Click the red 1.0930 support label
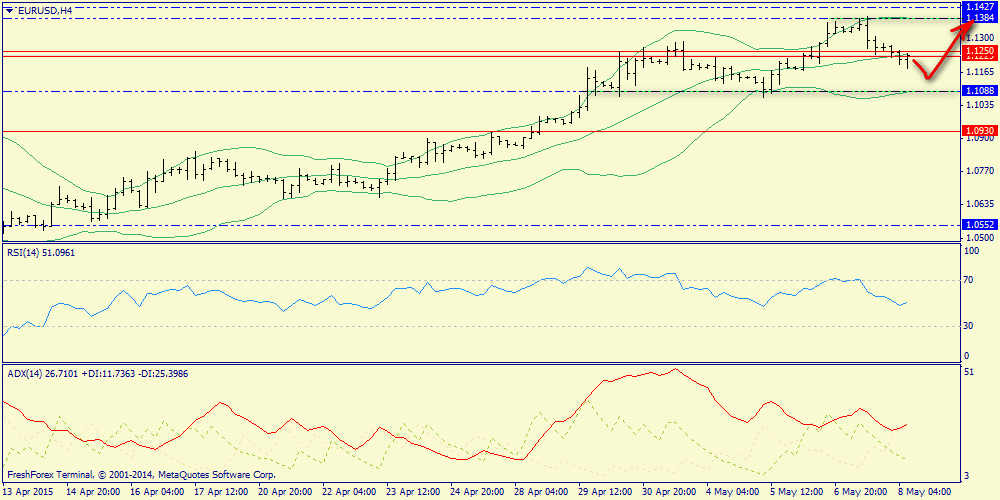Image resolution: width=1000 pixels, height=500 pixels. coord(978,131)
